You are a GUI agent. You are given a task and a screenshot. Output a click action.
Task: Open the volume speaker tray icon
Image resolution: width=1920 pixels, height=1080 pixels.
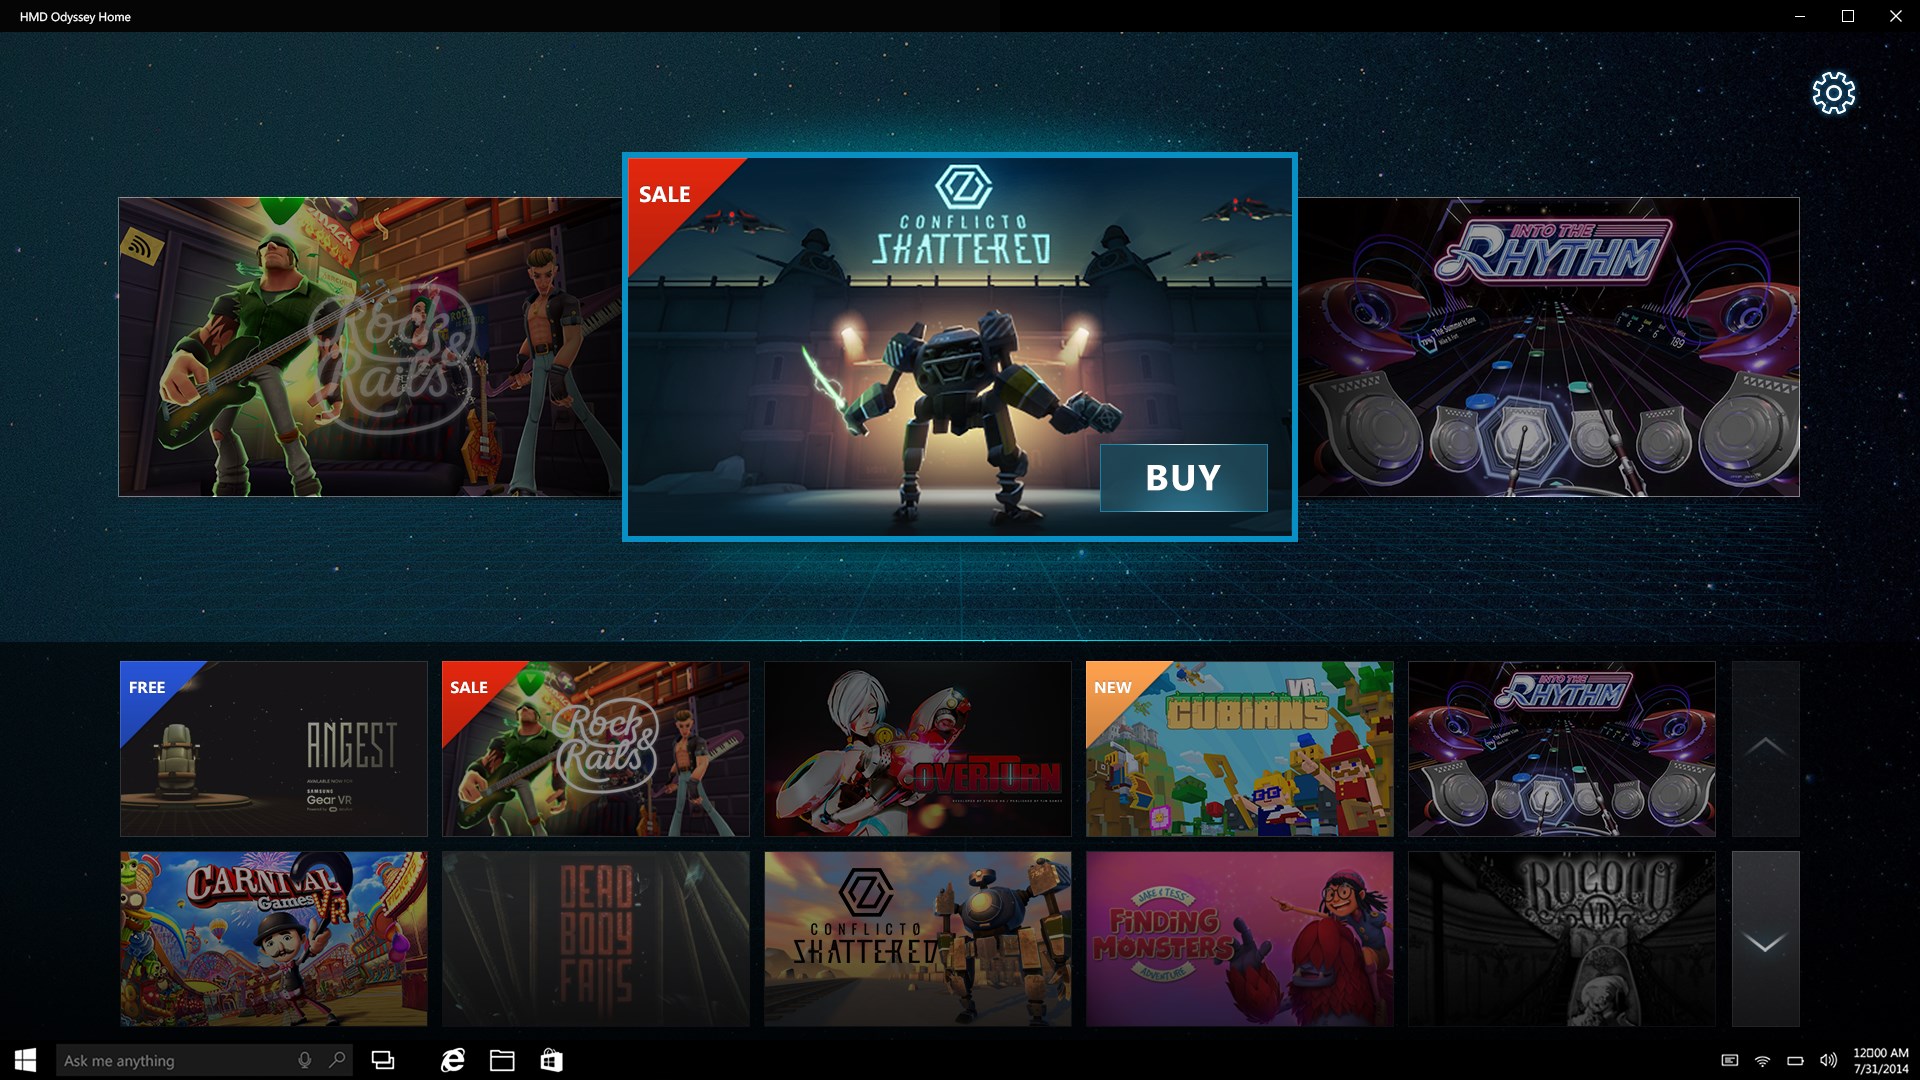click(1829, 1060)
